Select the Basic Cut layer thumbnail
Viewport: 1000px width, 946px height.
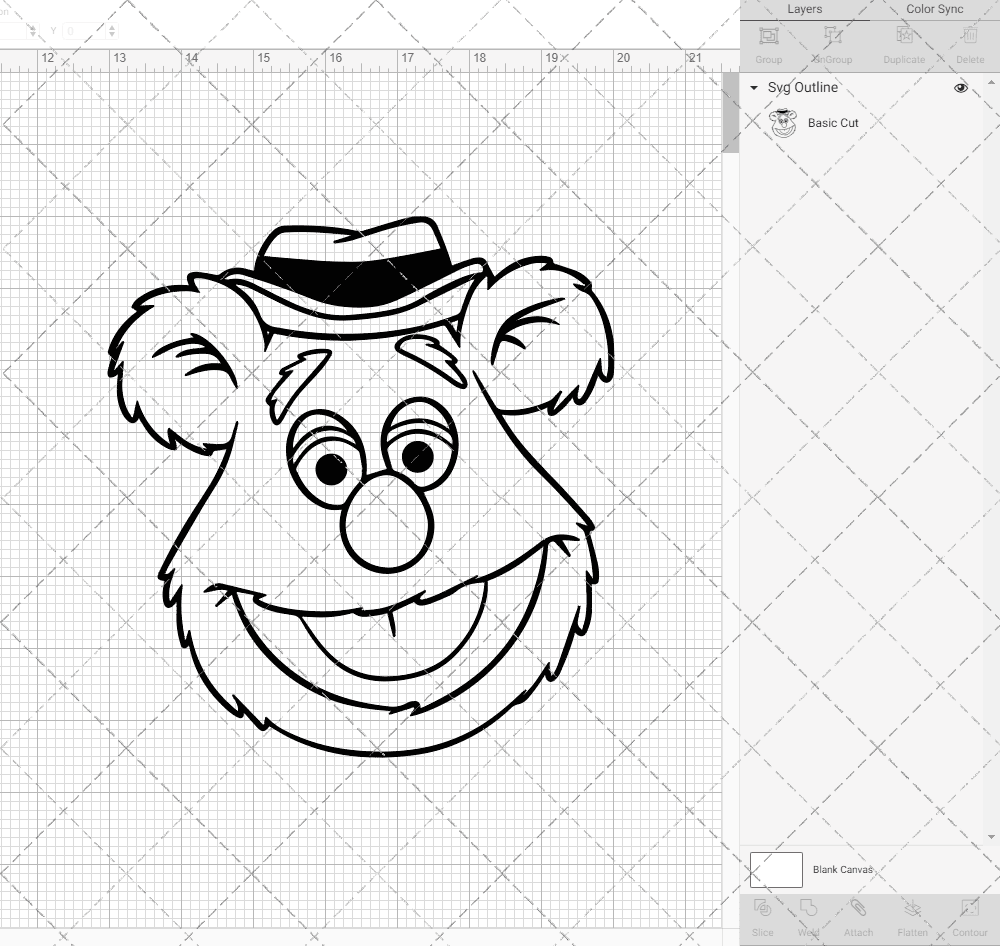(x=783, y=123)
